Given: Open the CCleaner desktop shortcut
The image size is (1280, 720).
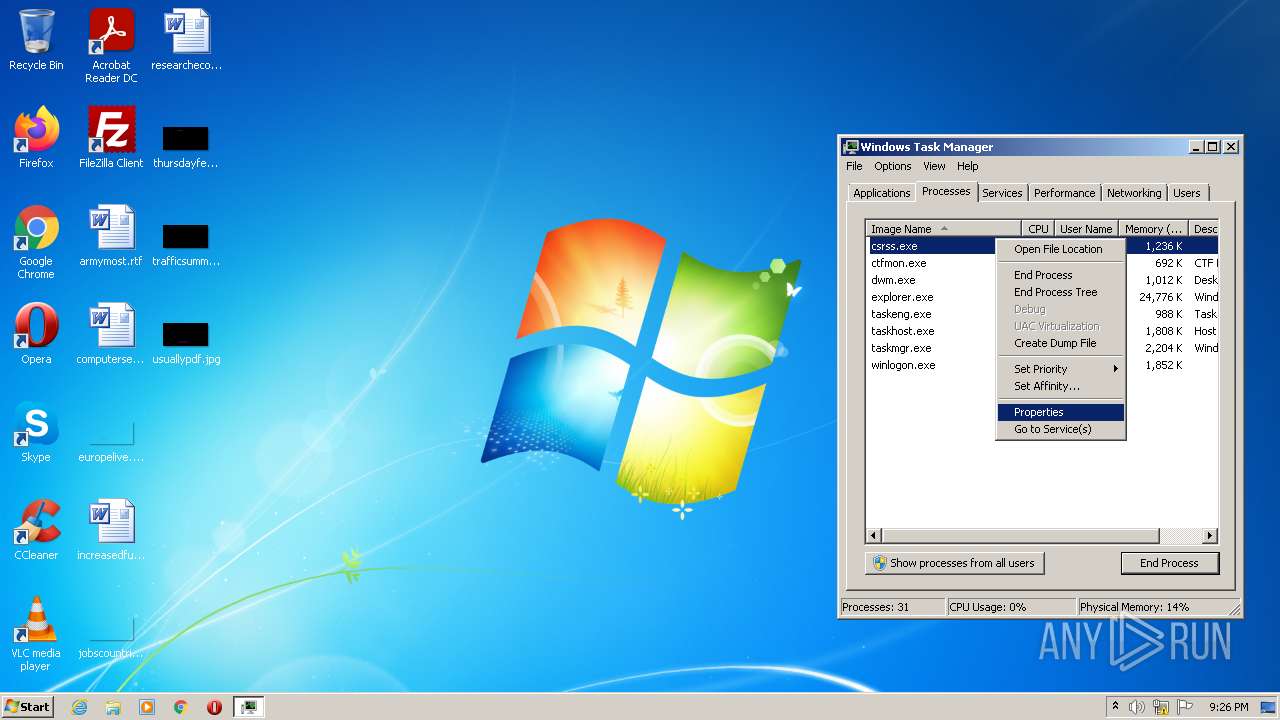Looking at the screenshot, I should point(36,530).
